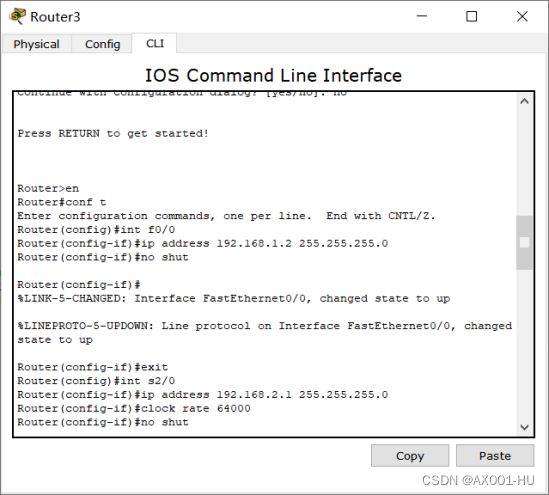Viewport: 549px width, 495px height.
Task: Click the 'Router#conf t' line
Action: (62, 202)
